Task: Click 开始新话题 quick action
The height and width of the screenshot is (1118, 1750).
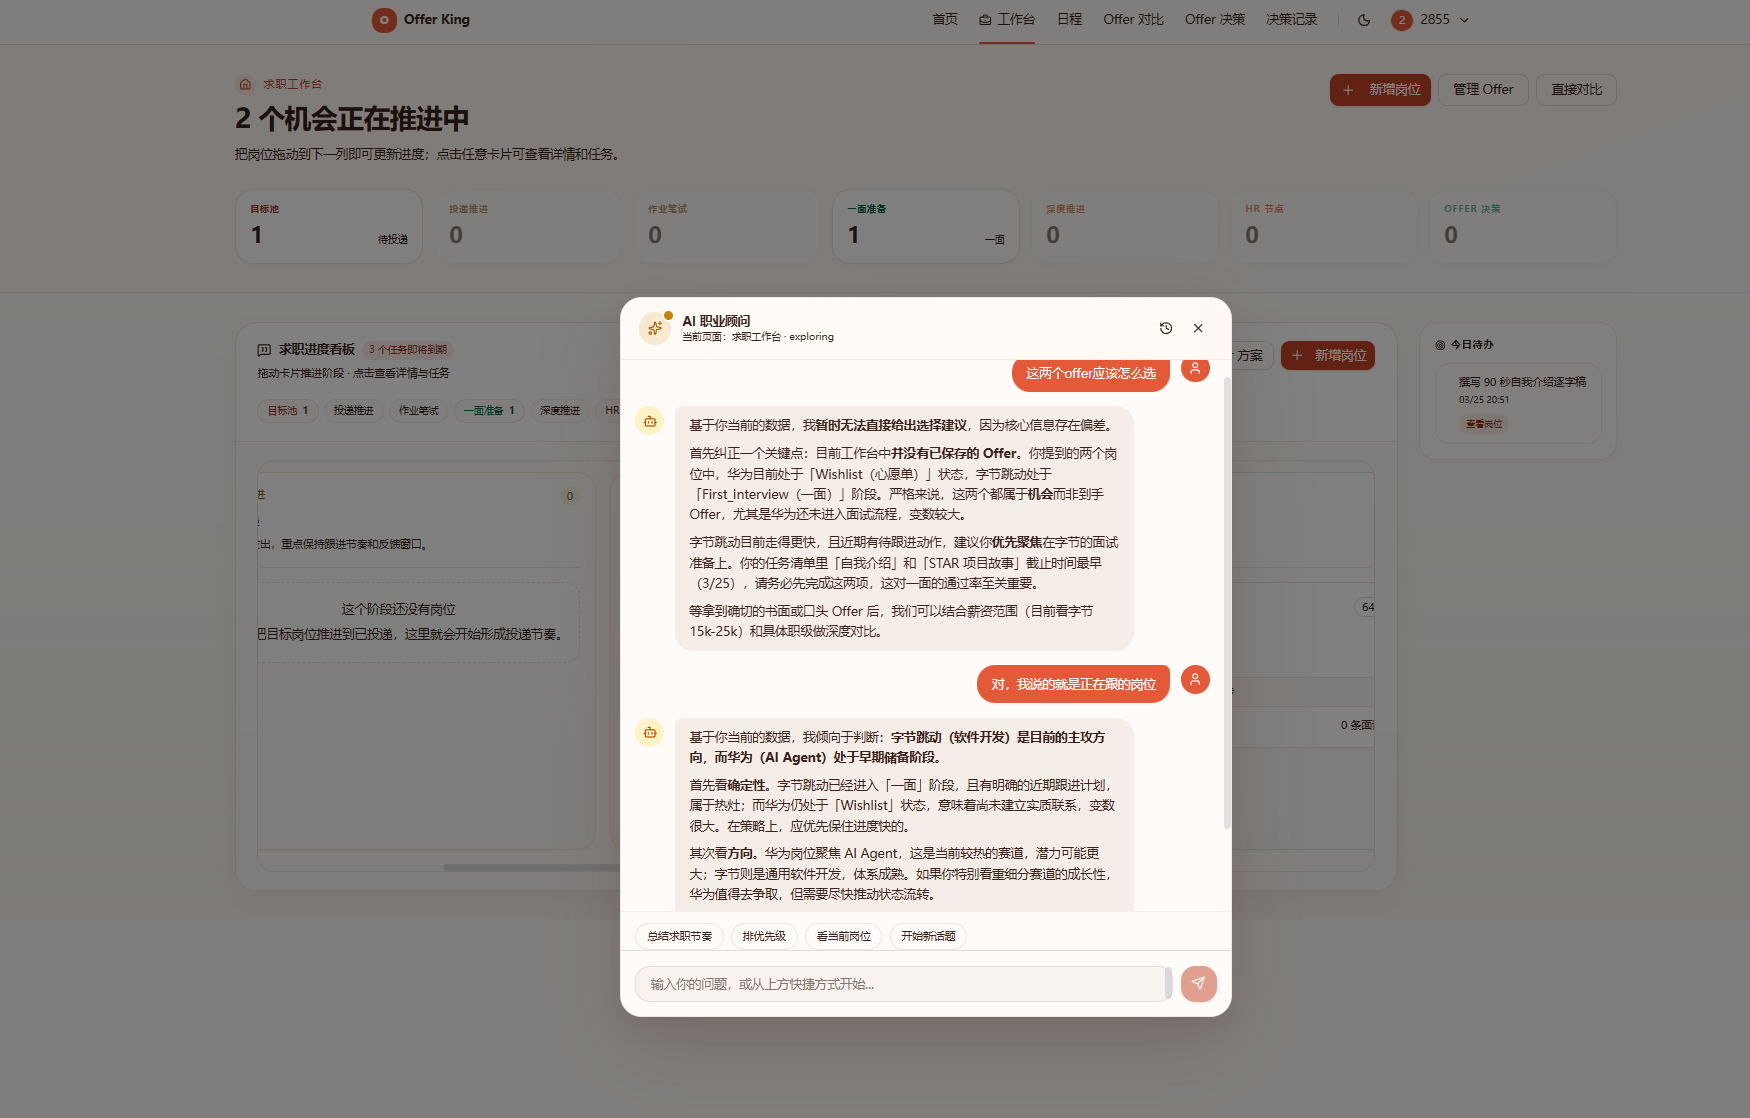Action: pyautogui.click(x=928, y=936)
